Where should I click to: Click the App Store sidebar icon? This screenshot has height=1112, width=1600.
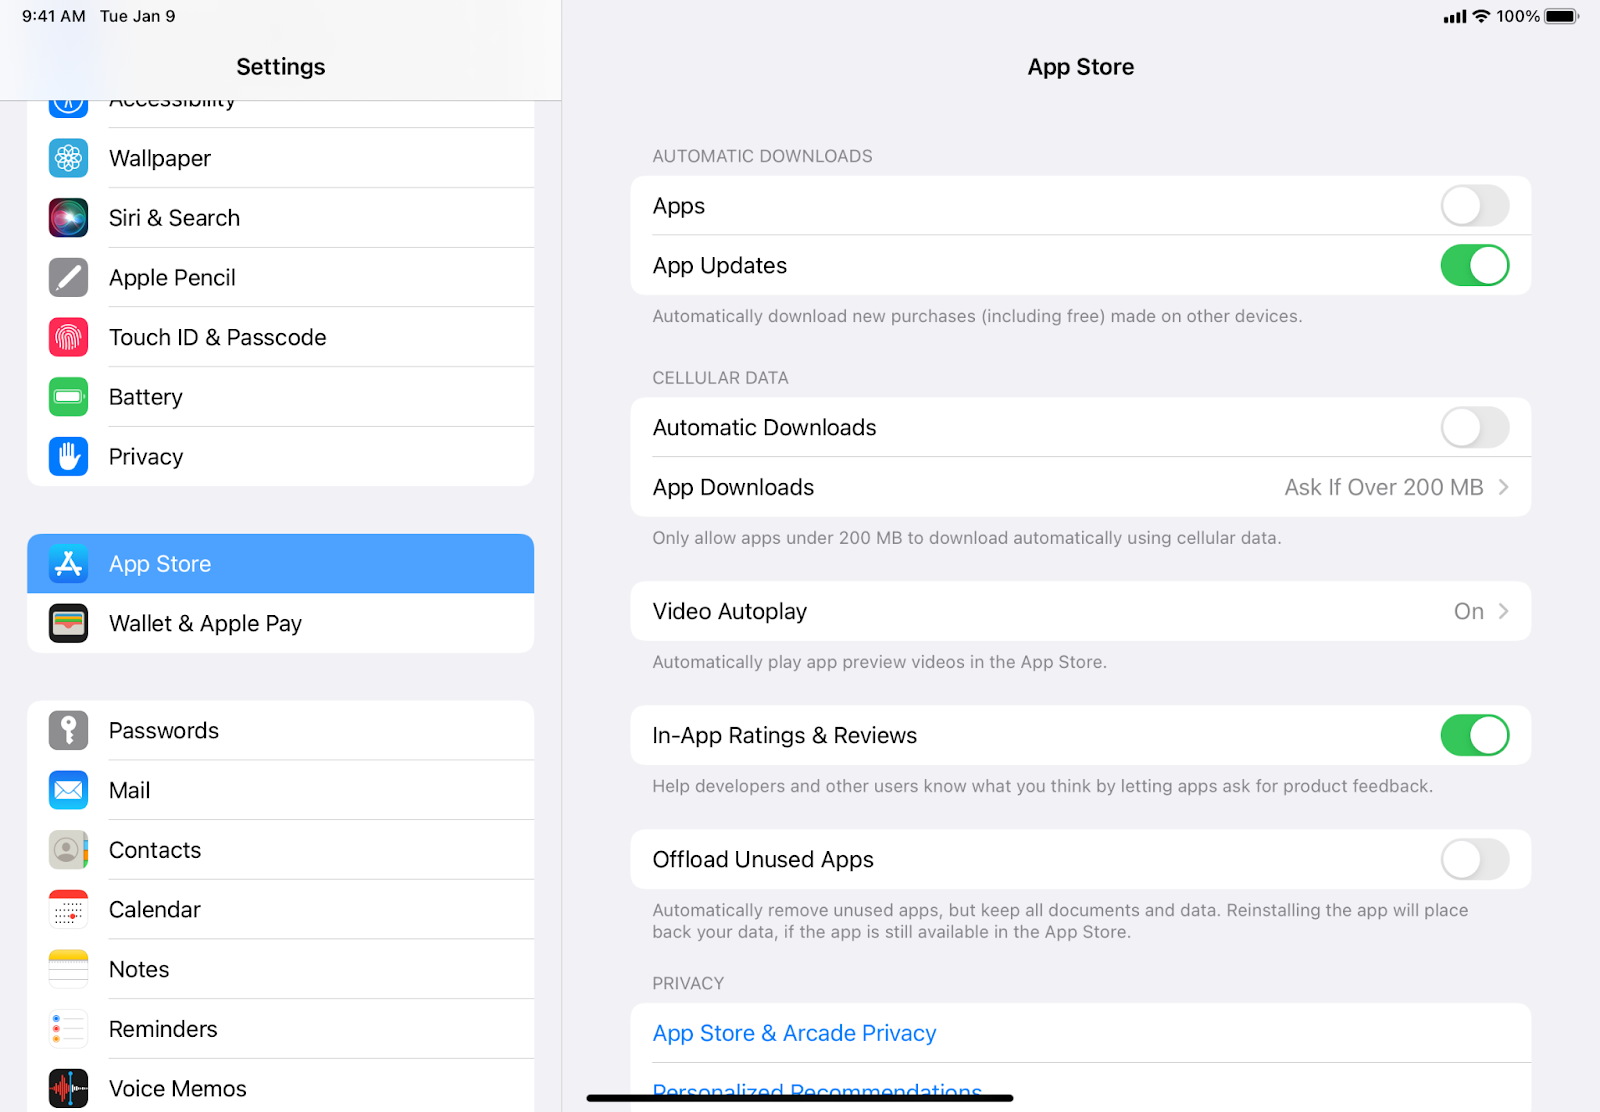pos(68,564)
